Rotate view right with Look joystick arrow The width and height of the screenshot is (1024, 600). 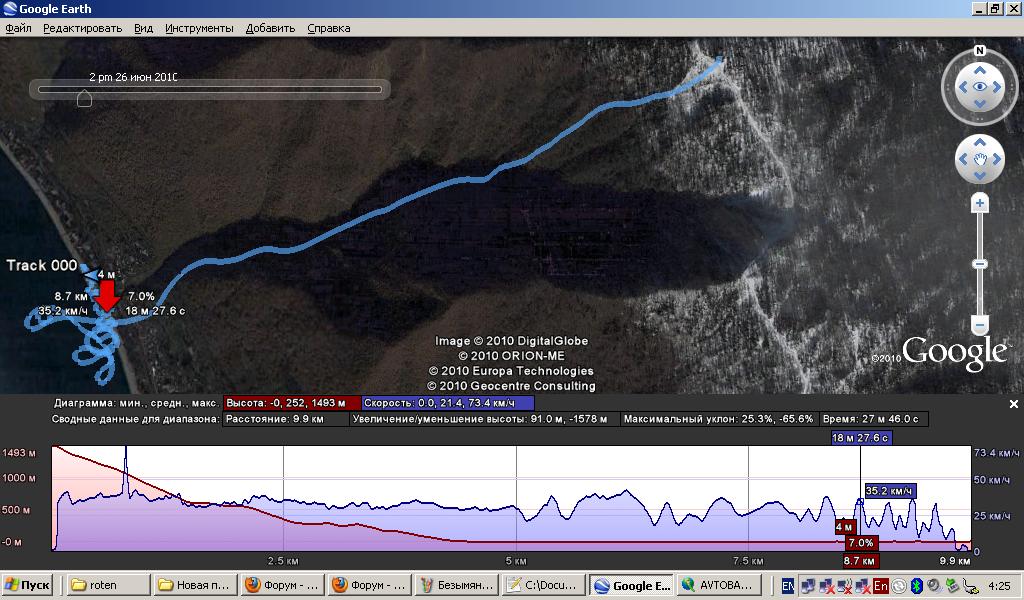point(997,87)
